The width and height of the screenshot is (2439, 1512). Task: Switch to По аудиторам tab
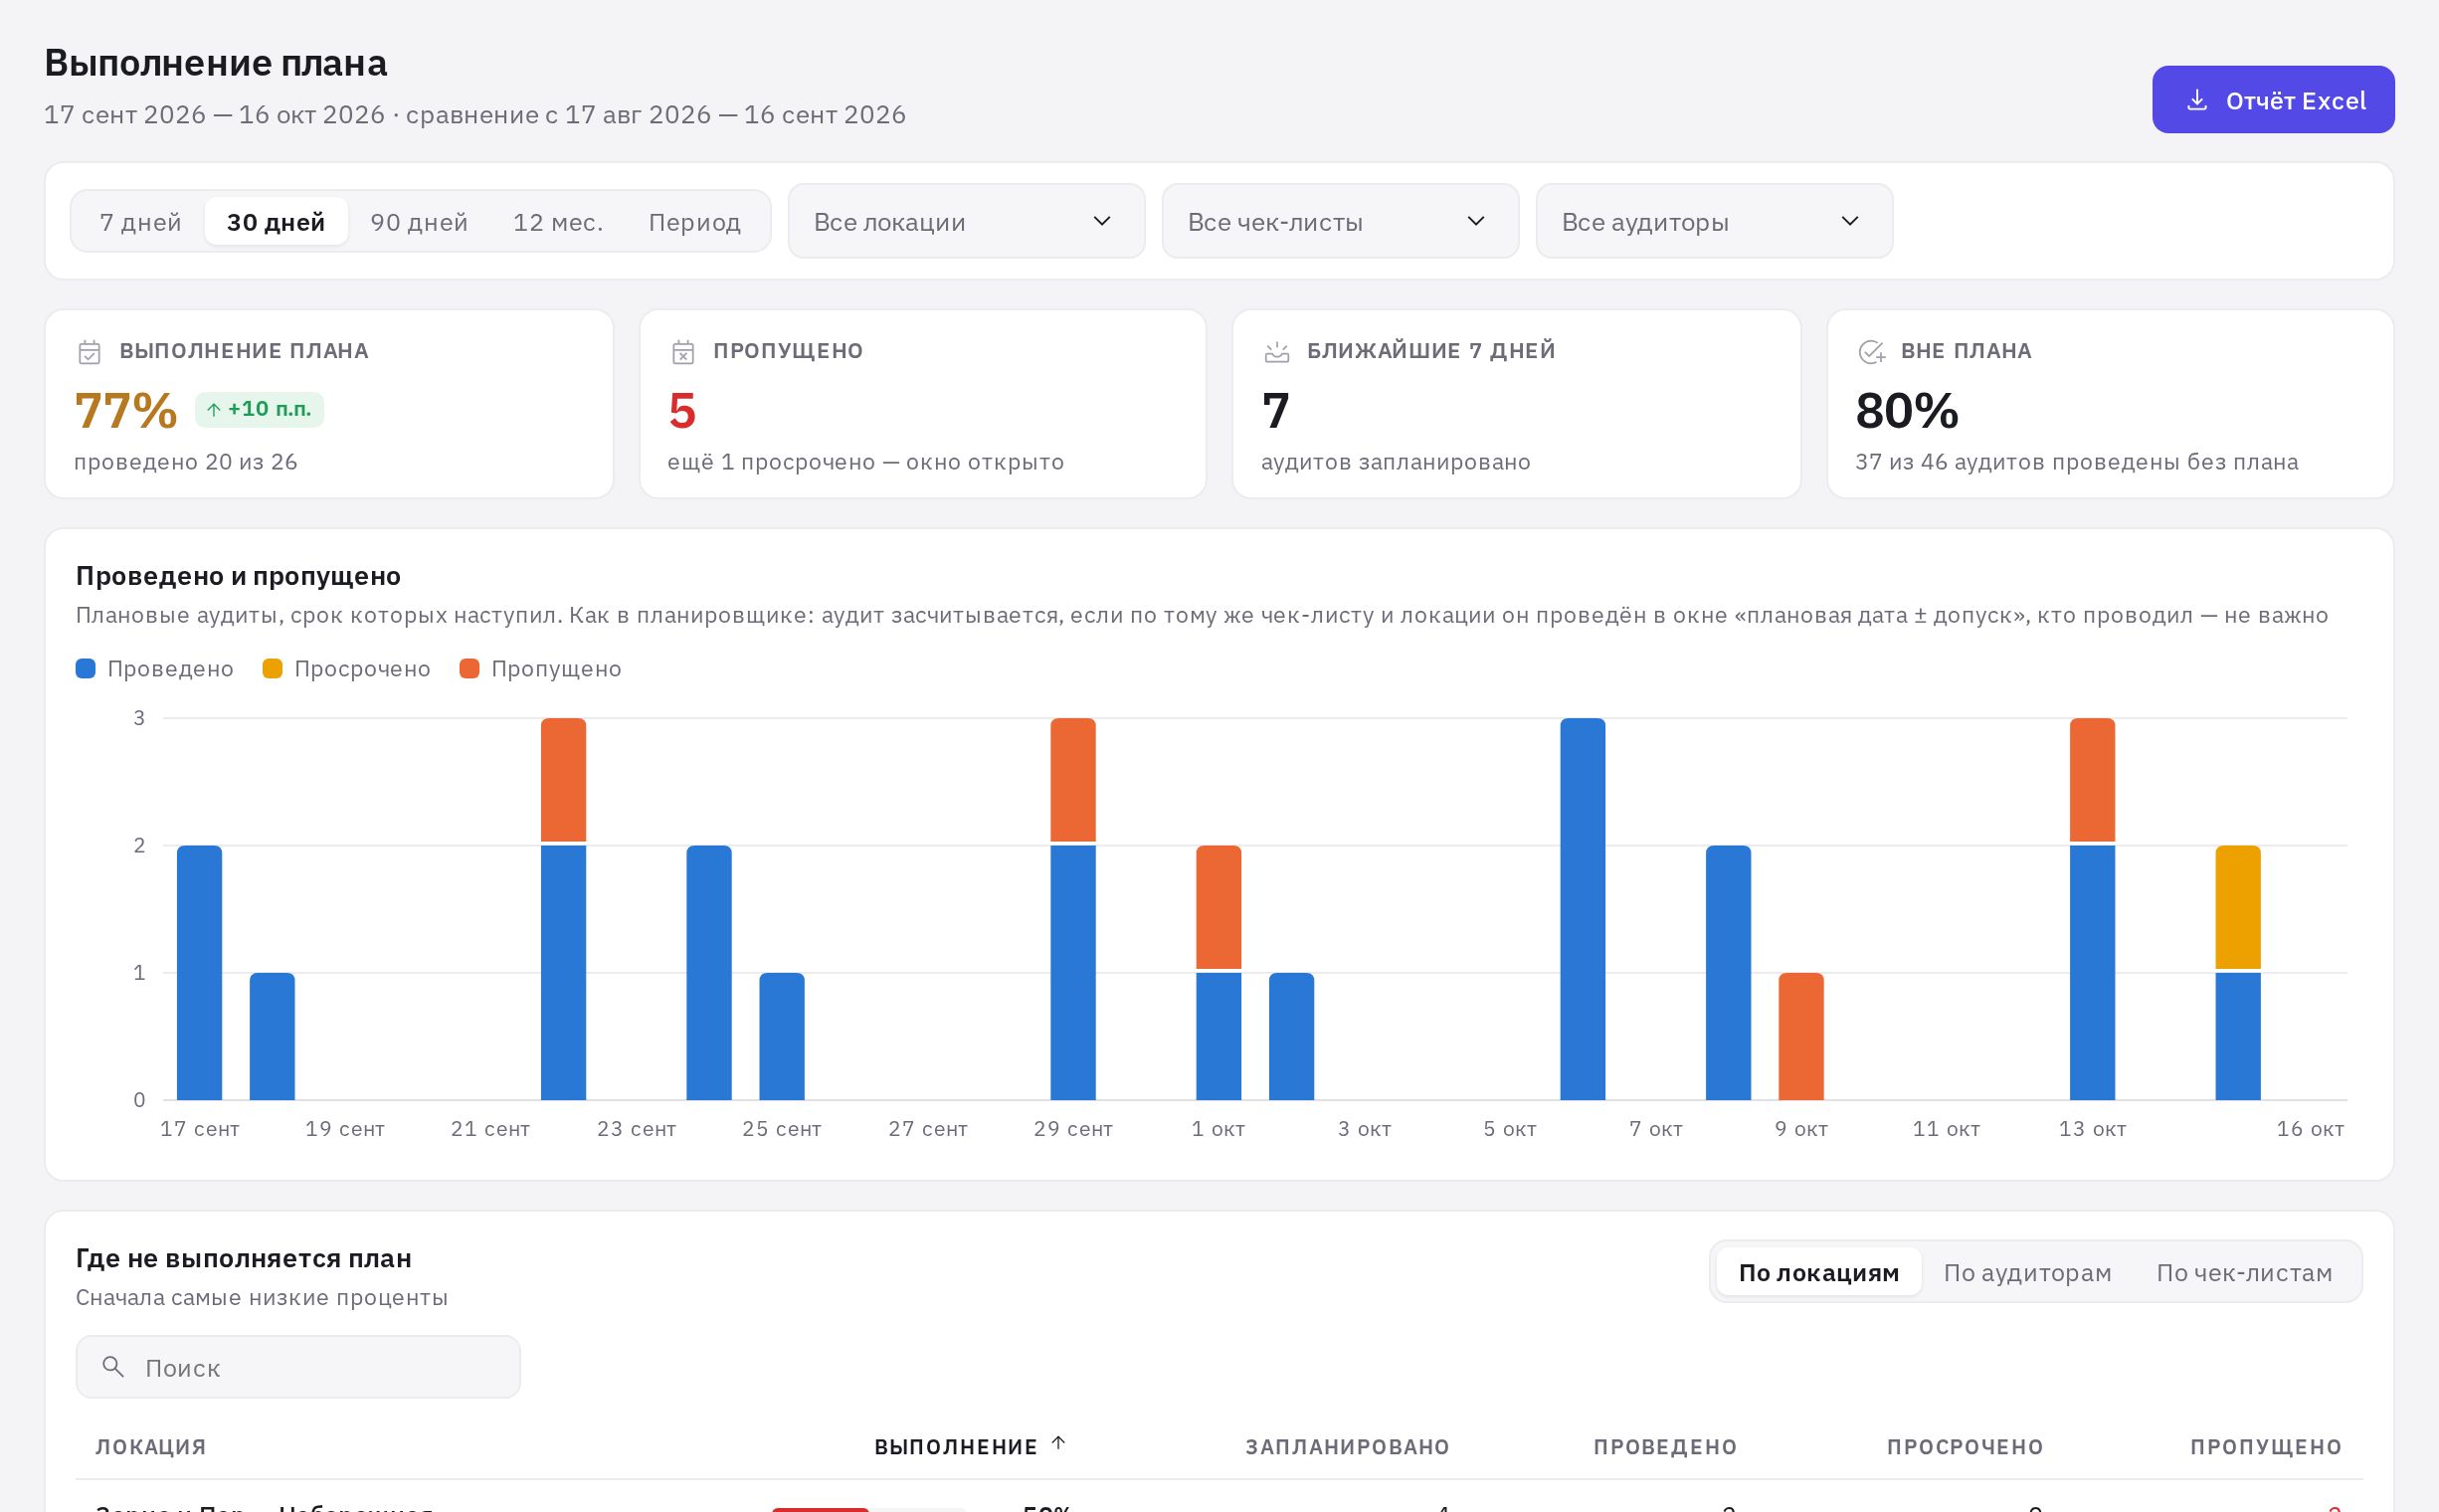[x=2027, y=1272]
